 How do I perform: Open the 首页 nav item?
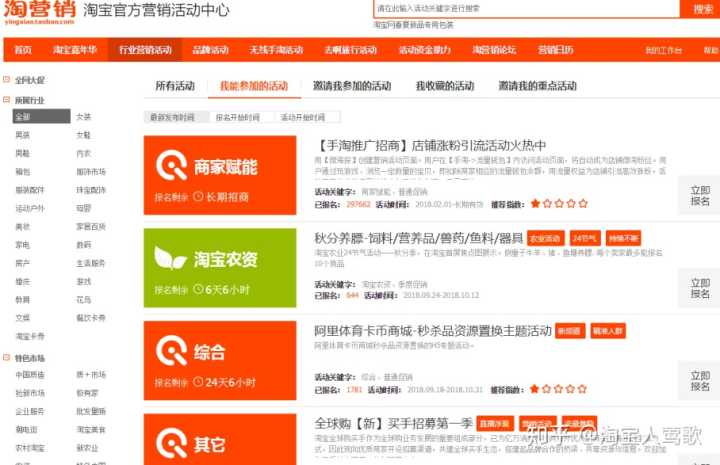click(23, 50)
